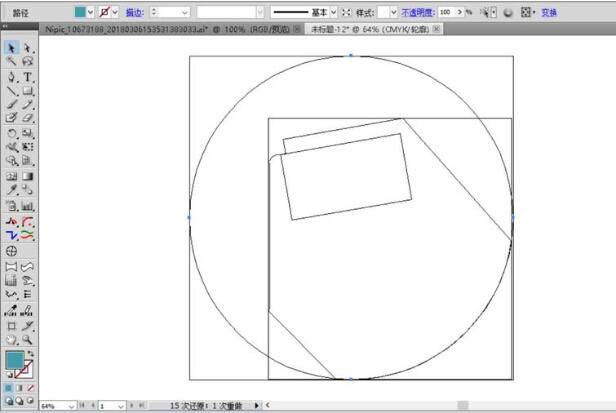Pick the Rectangle tool

click(x=27, y=91)
